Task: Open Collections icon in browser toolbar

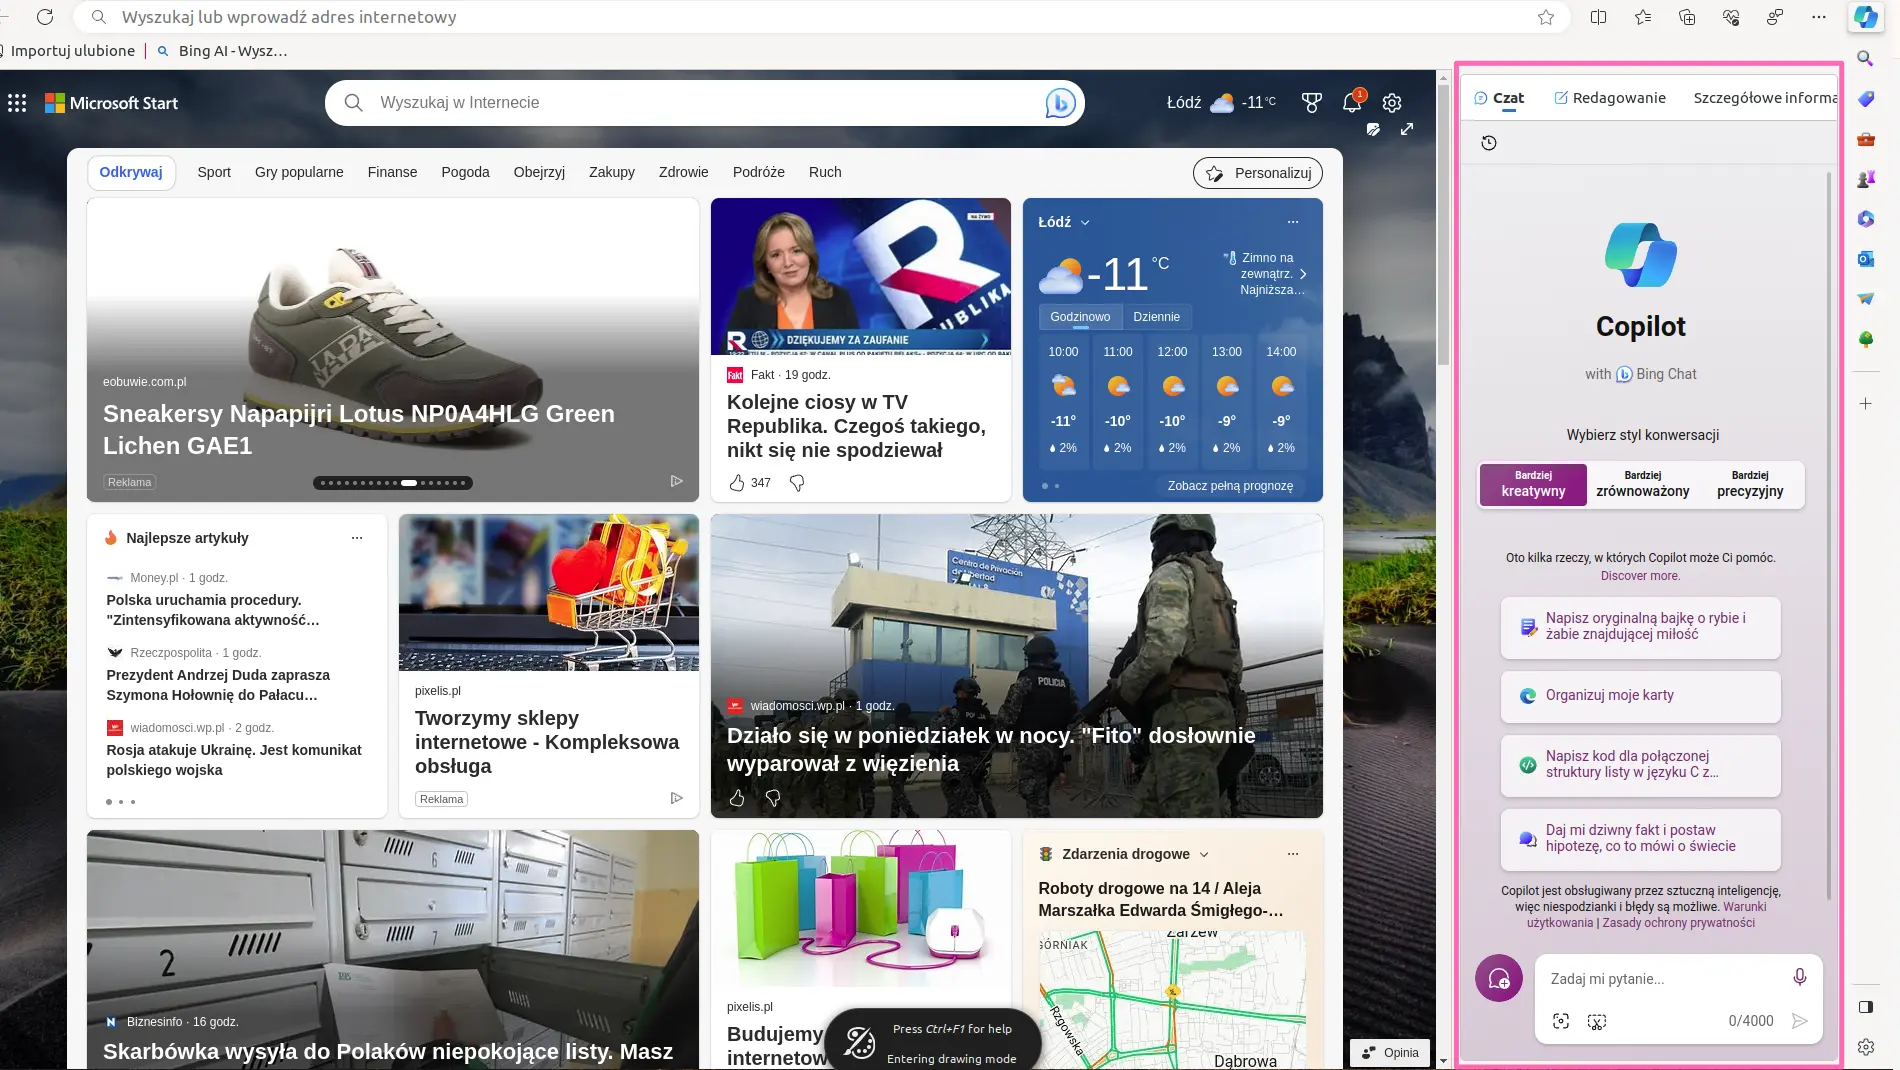Action: 1687,17
